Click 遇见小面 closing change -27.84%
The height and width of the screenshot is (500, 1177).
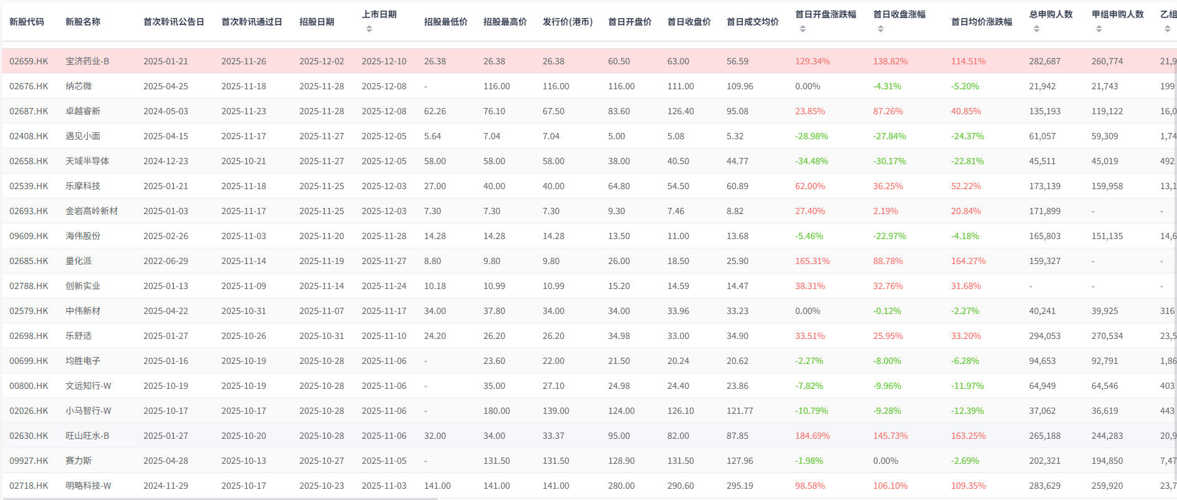coord(891,136)
